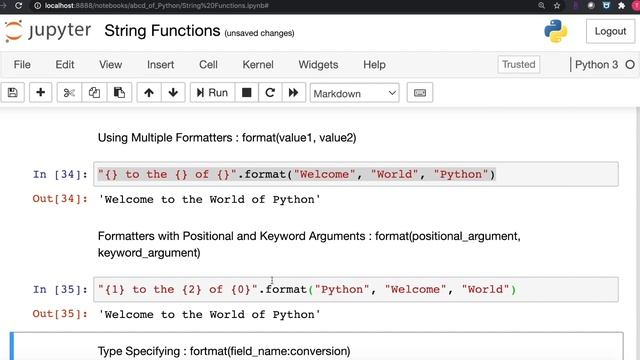Viewport: 640px width, 360px height.
Task: Restart kernel and run all fast-forward icon
Action: pyautogui.click(x=293, y=93)
